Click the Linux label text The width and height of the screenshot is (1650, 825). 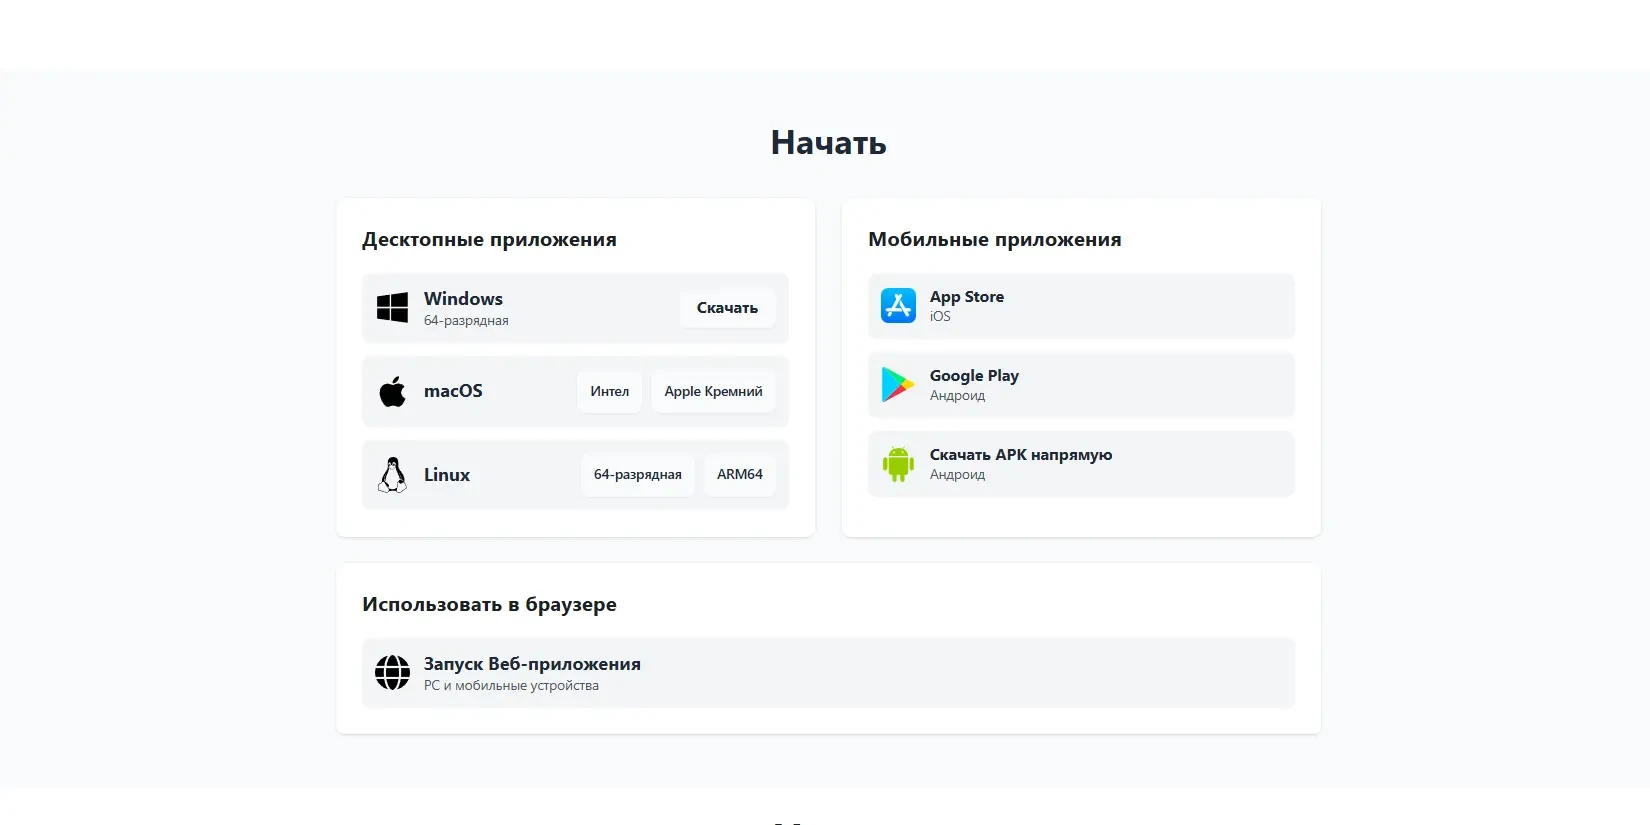tap(446, 475)
